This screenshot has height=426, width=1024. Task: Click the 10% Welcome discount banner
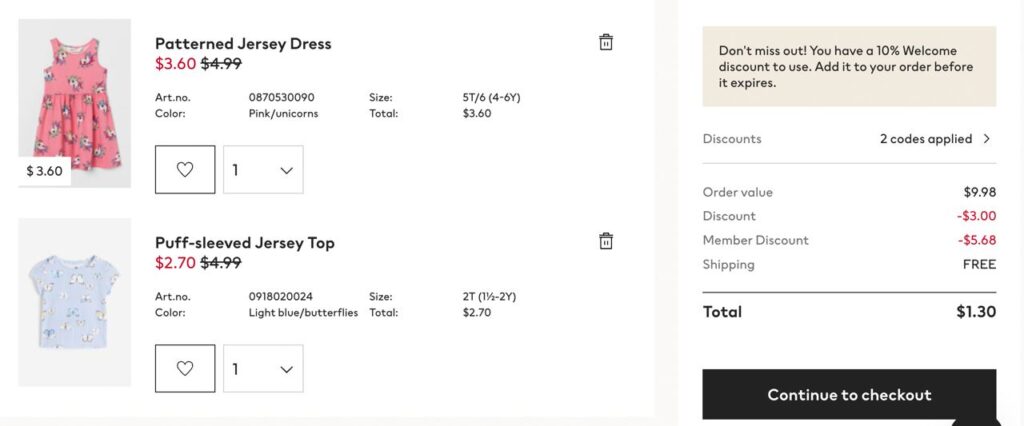pyautogui.click(x=849, y=66)
